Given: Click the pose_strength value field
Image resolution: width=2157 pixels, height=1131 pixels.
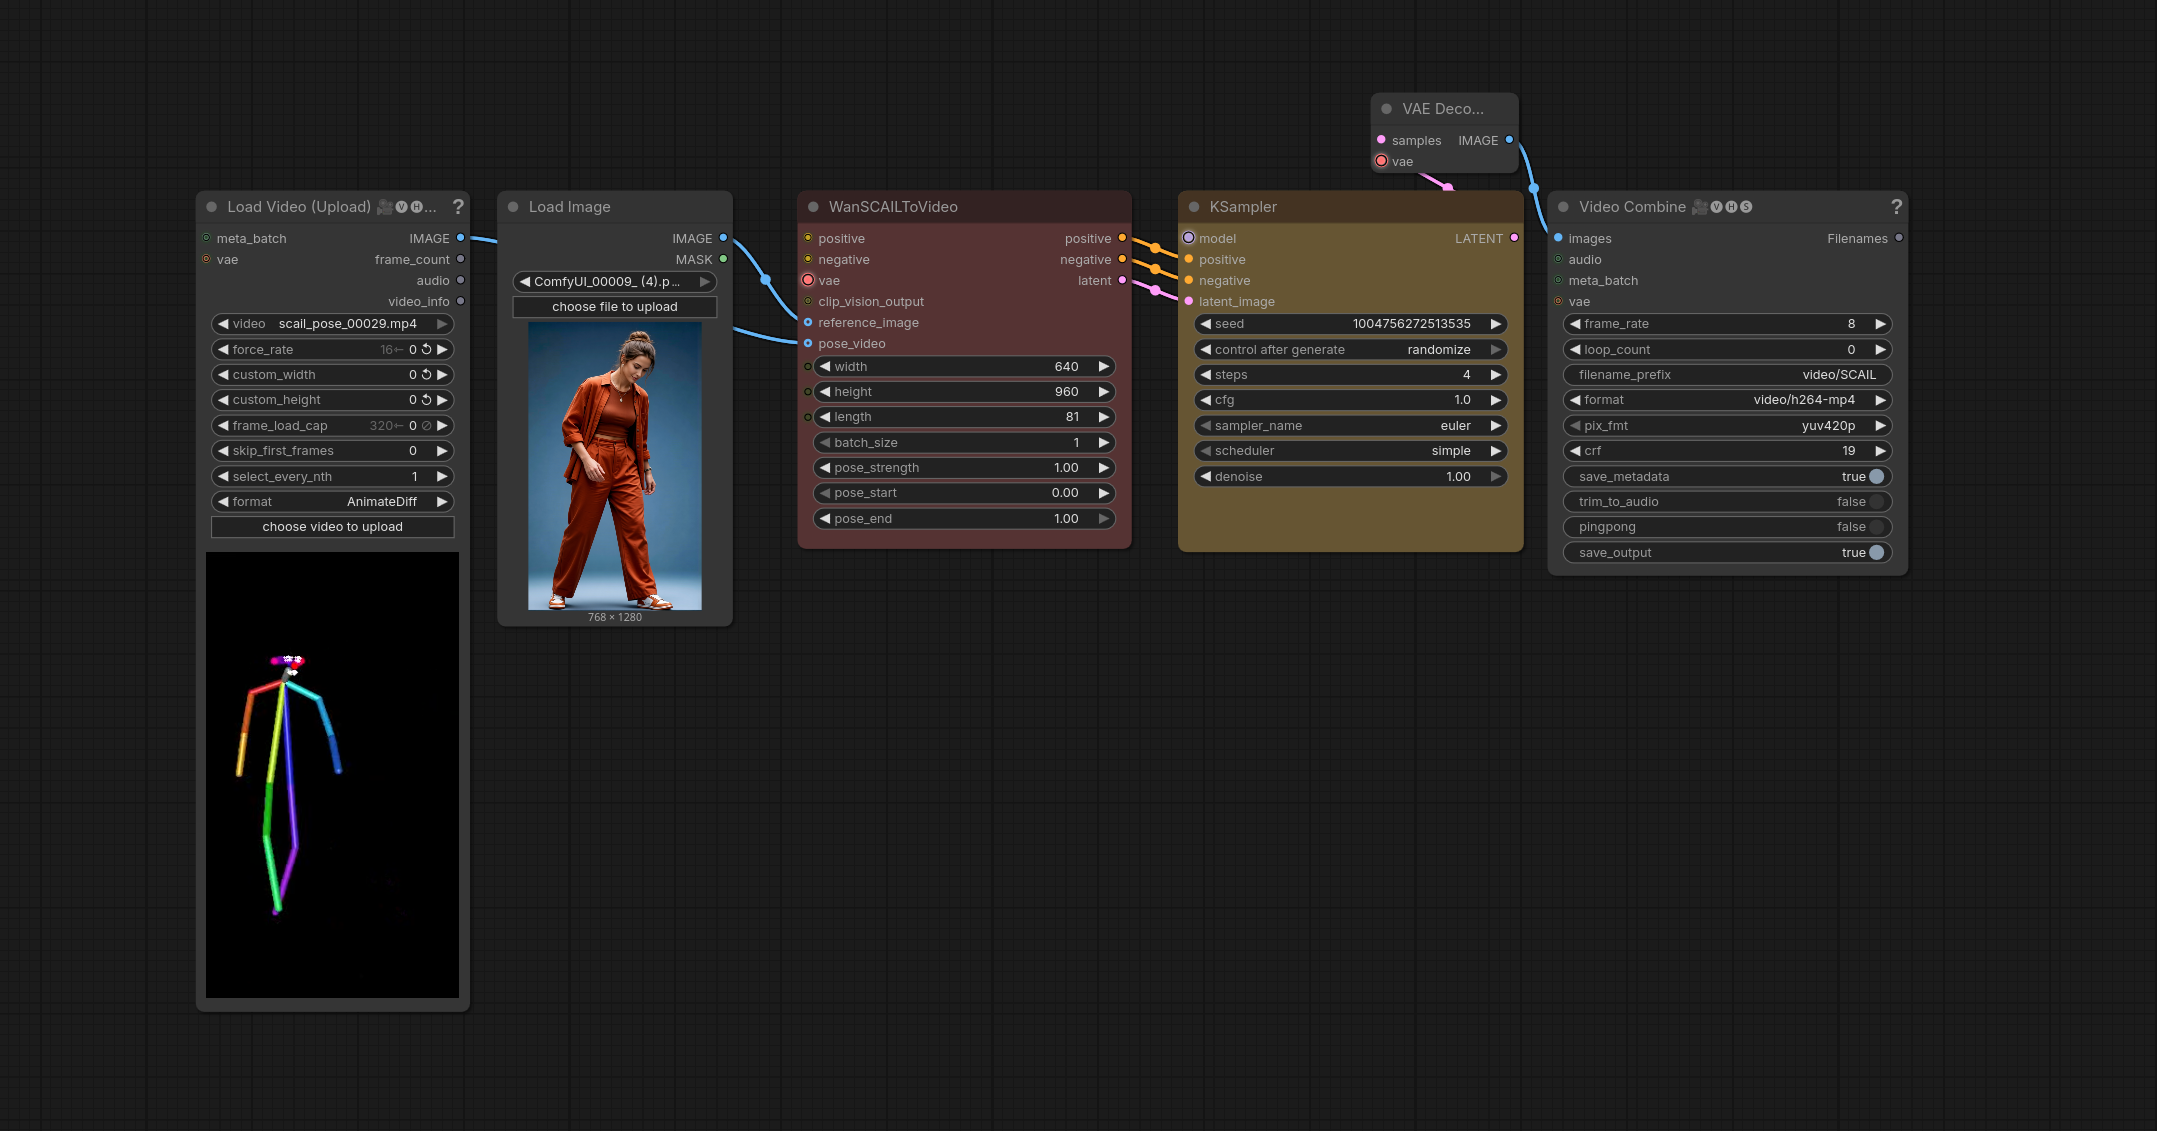Looking at the screenshot, I should pyautogui.click(x=964, y=468).
